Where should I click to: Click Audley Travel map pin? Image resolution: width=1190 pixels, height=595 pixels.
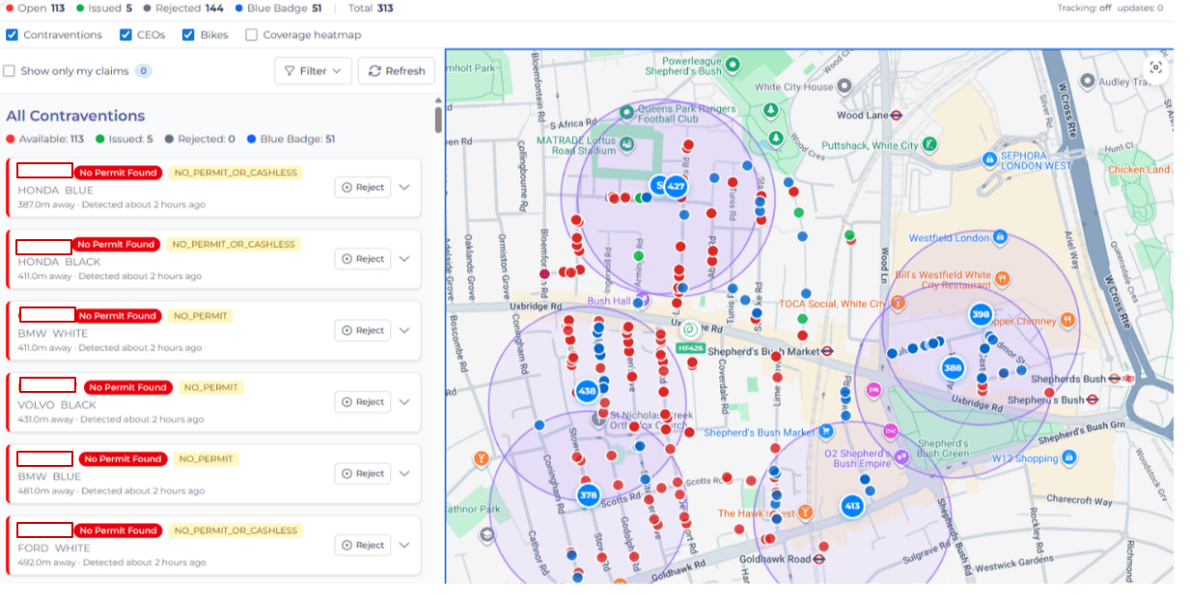coord(1088,81)
